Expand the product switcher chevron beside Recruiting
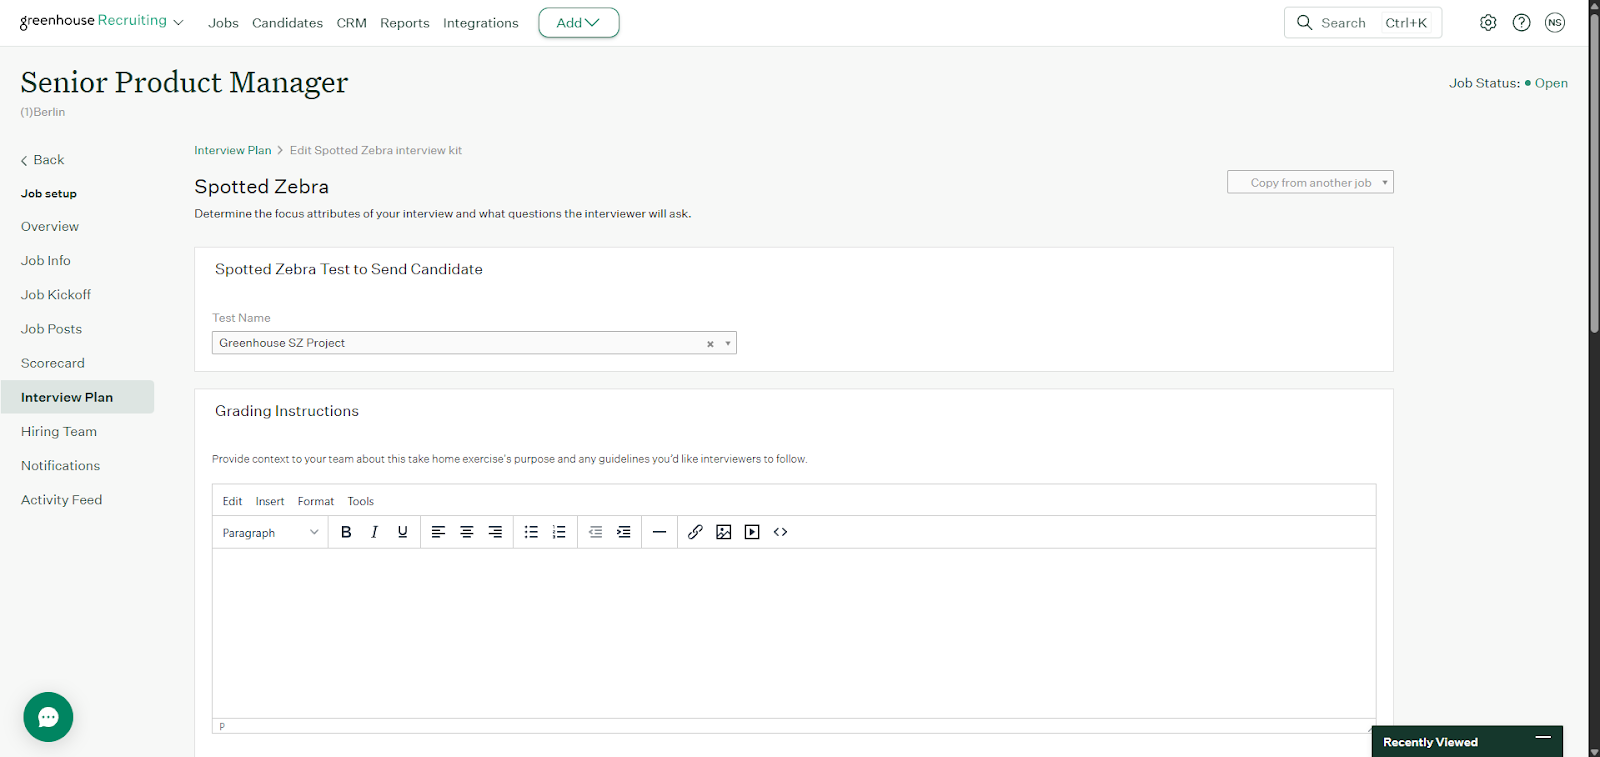Viewport: 1600px width, 757px height. coord(179,23)
